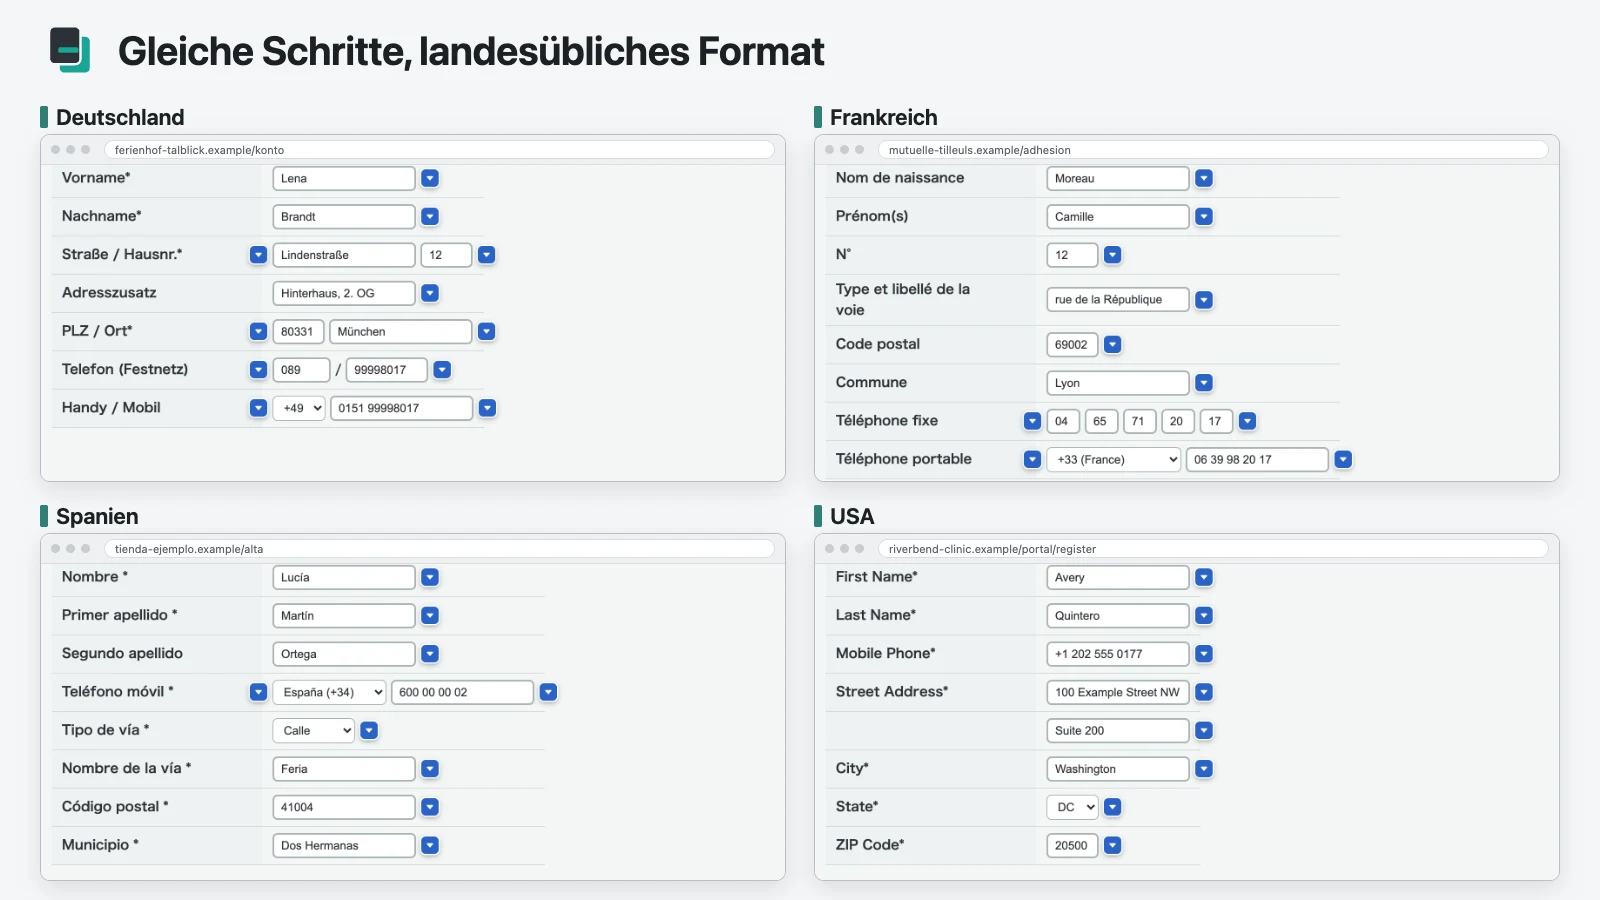The width and height of the screenshot is (1600, 900).
Task: Click the Last Name field Quintero
Action: (1118, 616)
